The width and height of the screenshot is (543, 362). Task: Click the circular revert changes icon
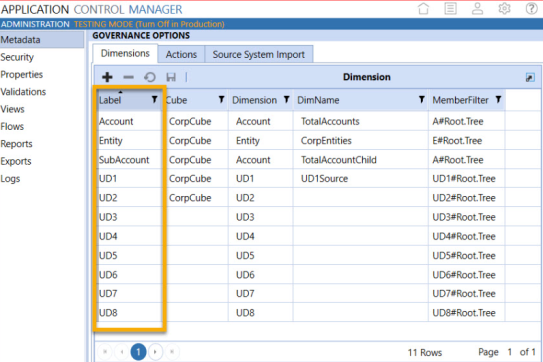point(150,77)
